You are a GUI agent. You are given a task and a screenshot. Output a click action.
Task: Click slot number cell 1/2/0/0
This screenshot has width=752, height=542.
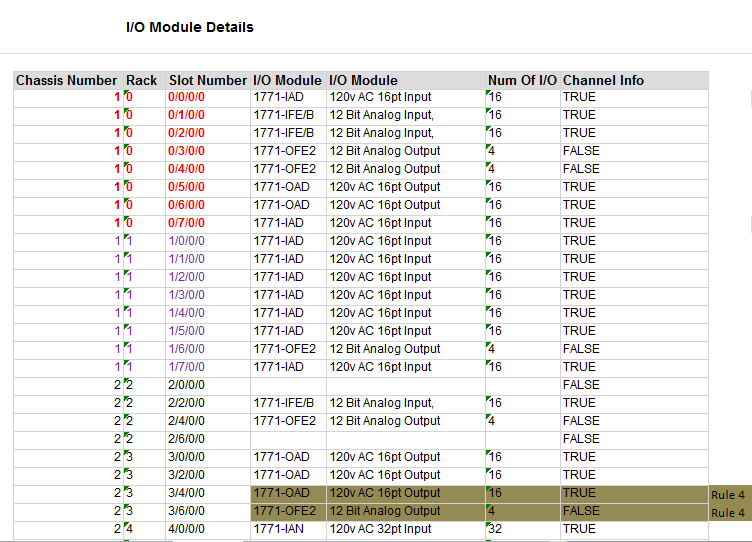(x=208, y=277)
